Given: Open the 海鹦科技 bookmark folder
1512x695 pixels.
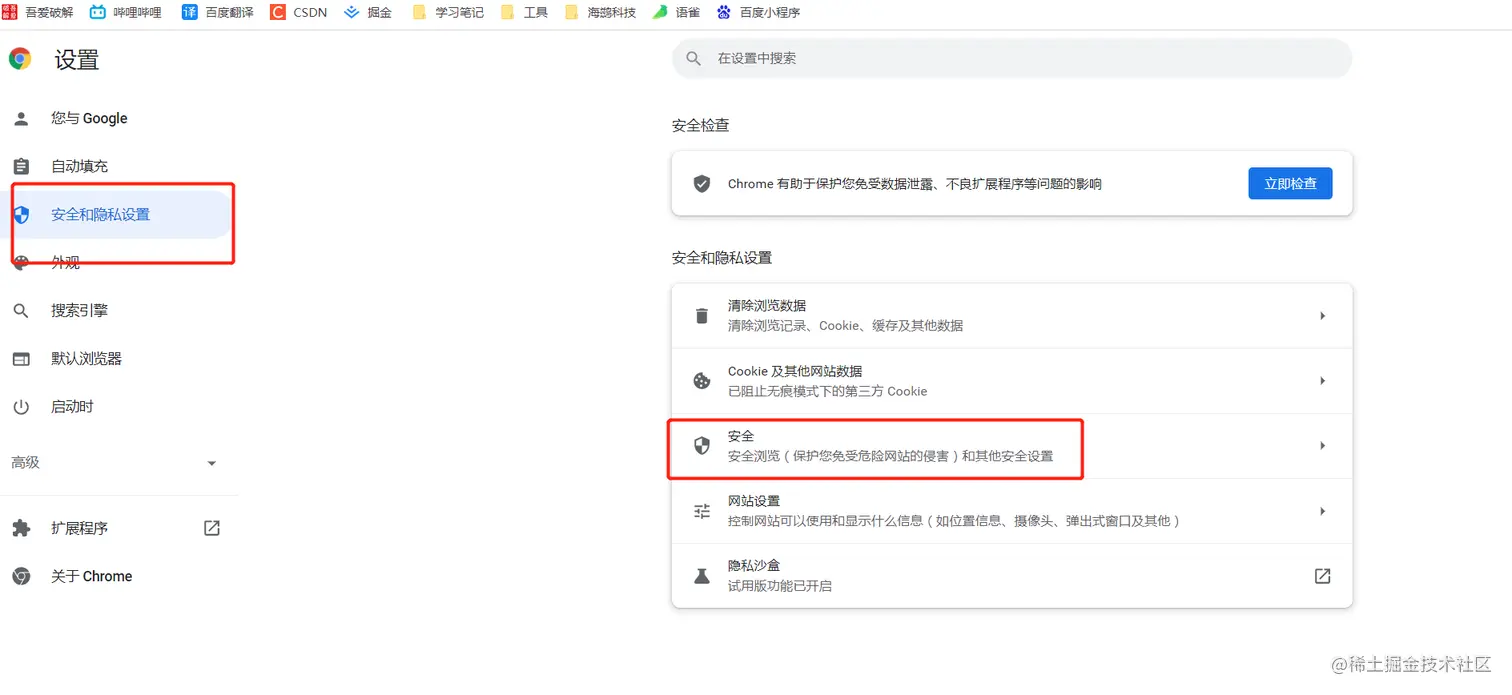Looking at the screenshot, I should pyautogui.click(x=600, y=13).
